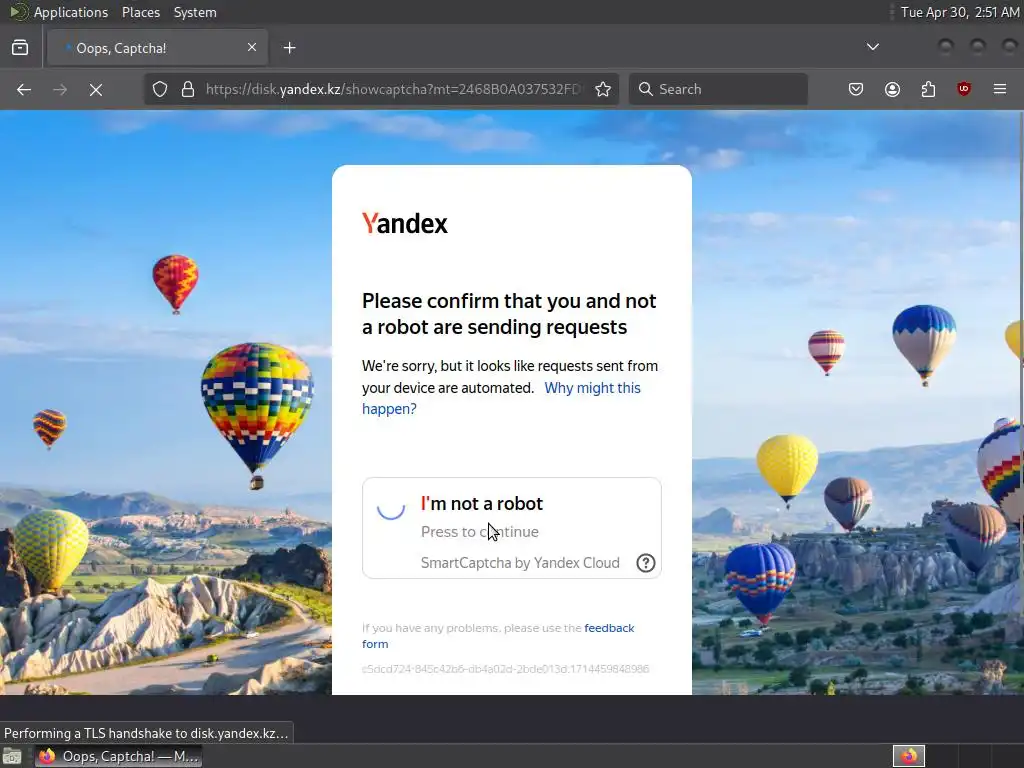Viewport: 1024px width, 768px height.
Task: Close the Oops, Captcha! tab
Action: (252, 47)
